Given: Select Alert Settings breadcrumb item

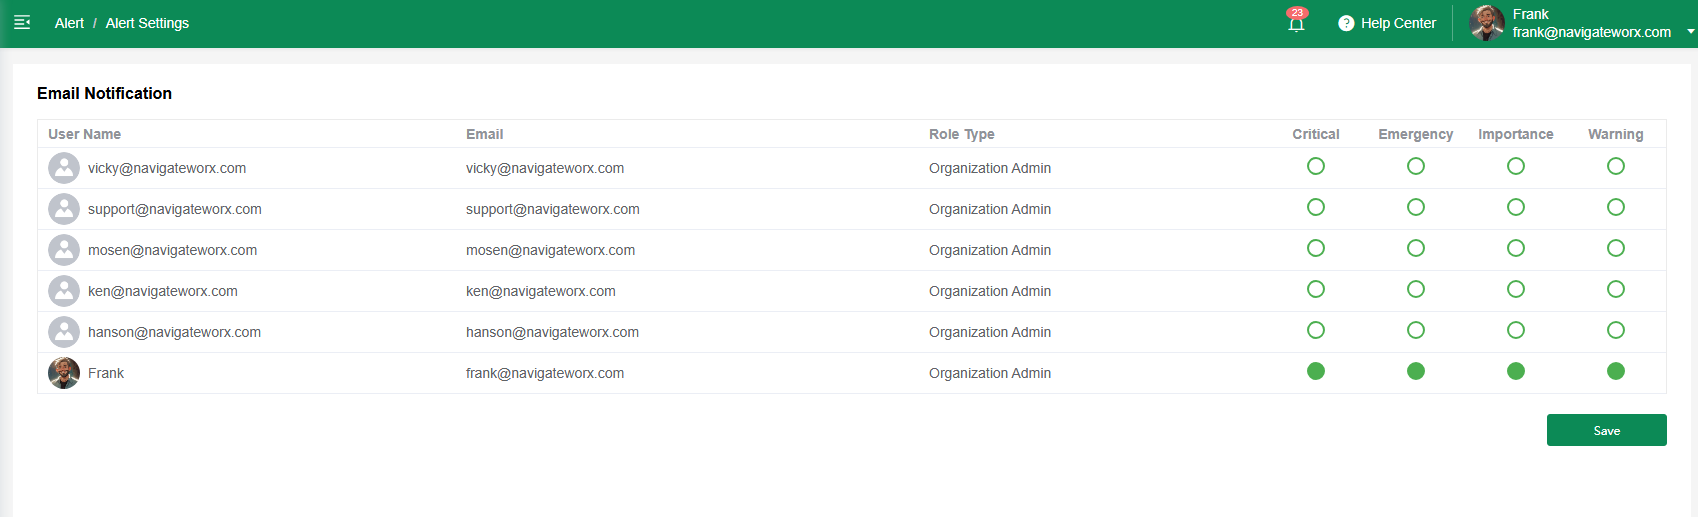Looking at the screenshot, I should [x=147, y=23].
